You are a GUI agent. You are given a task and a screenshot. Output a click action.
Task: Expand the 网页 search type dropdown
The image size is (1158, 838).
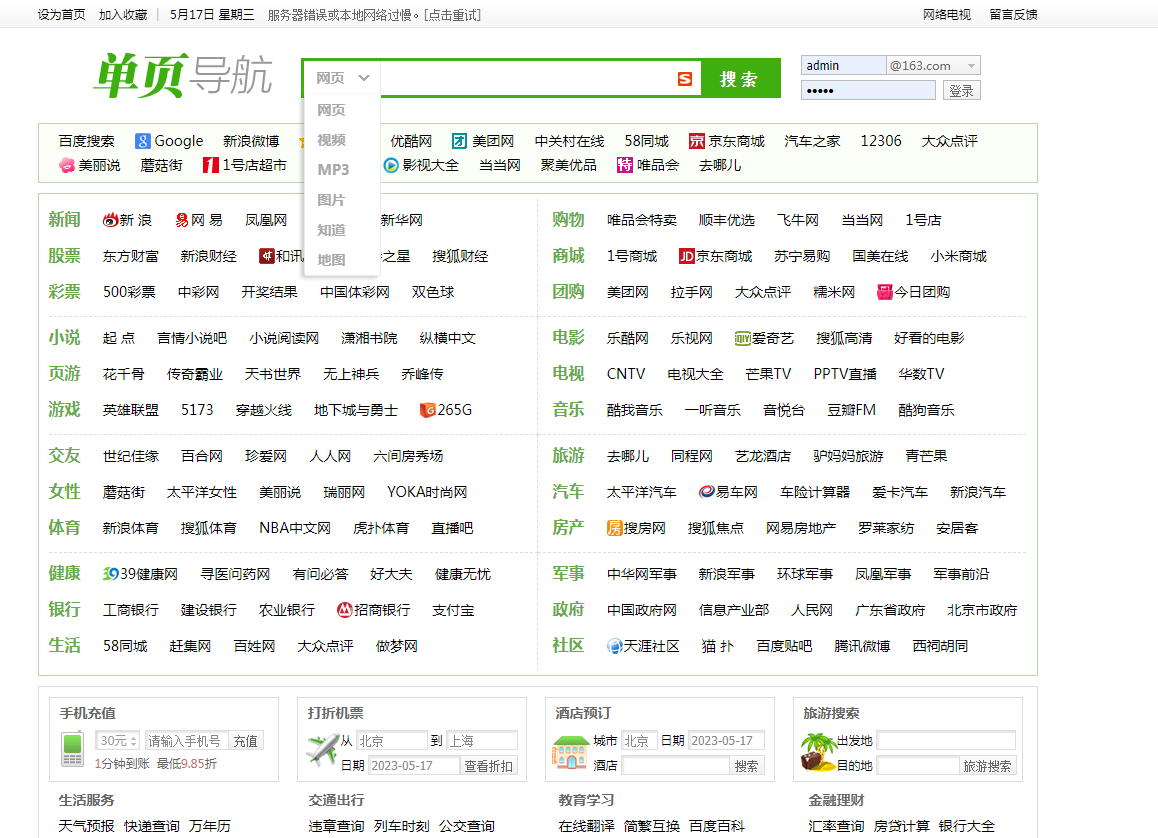342,78
